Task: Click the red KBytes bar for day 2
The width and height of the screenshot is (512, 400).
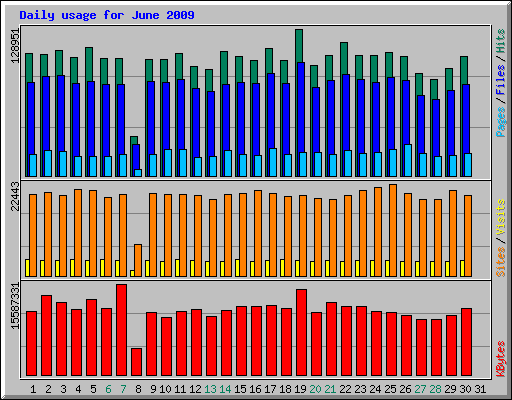Action: point(46,336)
